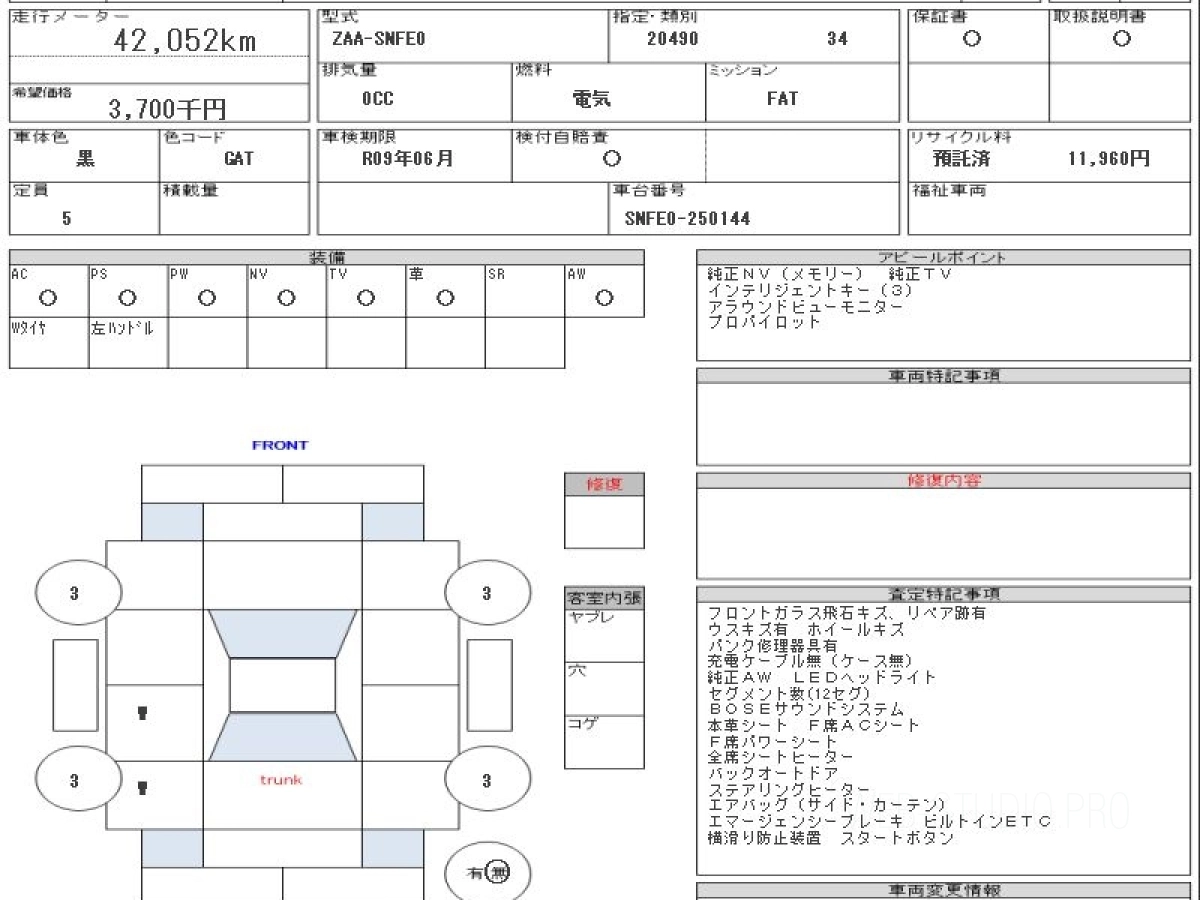Click the 全席シートヒーター line
The image size is (1200, 900).
click(781, 758)
